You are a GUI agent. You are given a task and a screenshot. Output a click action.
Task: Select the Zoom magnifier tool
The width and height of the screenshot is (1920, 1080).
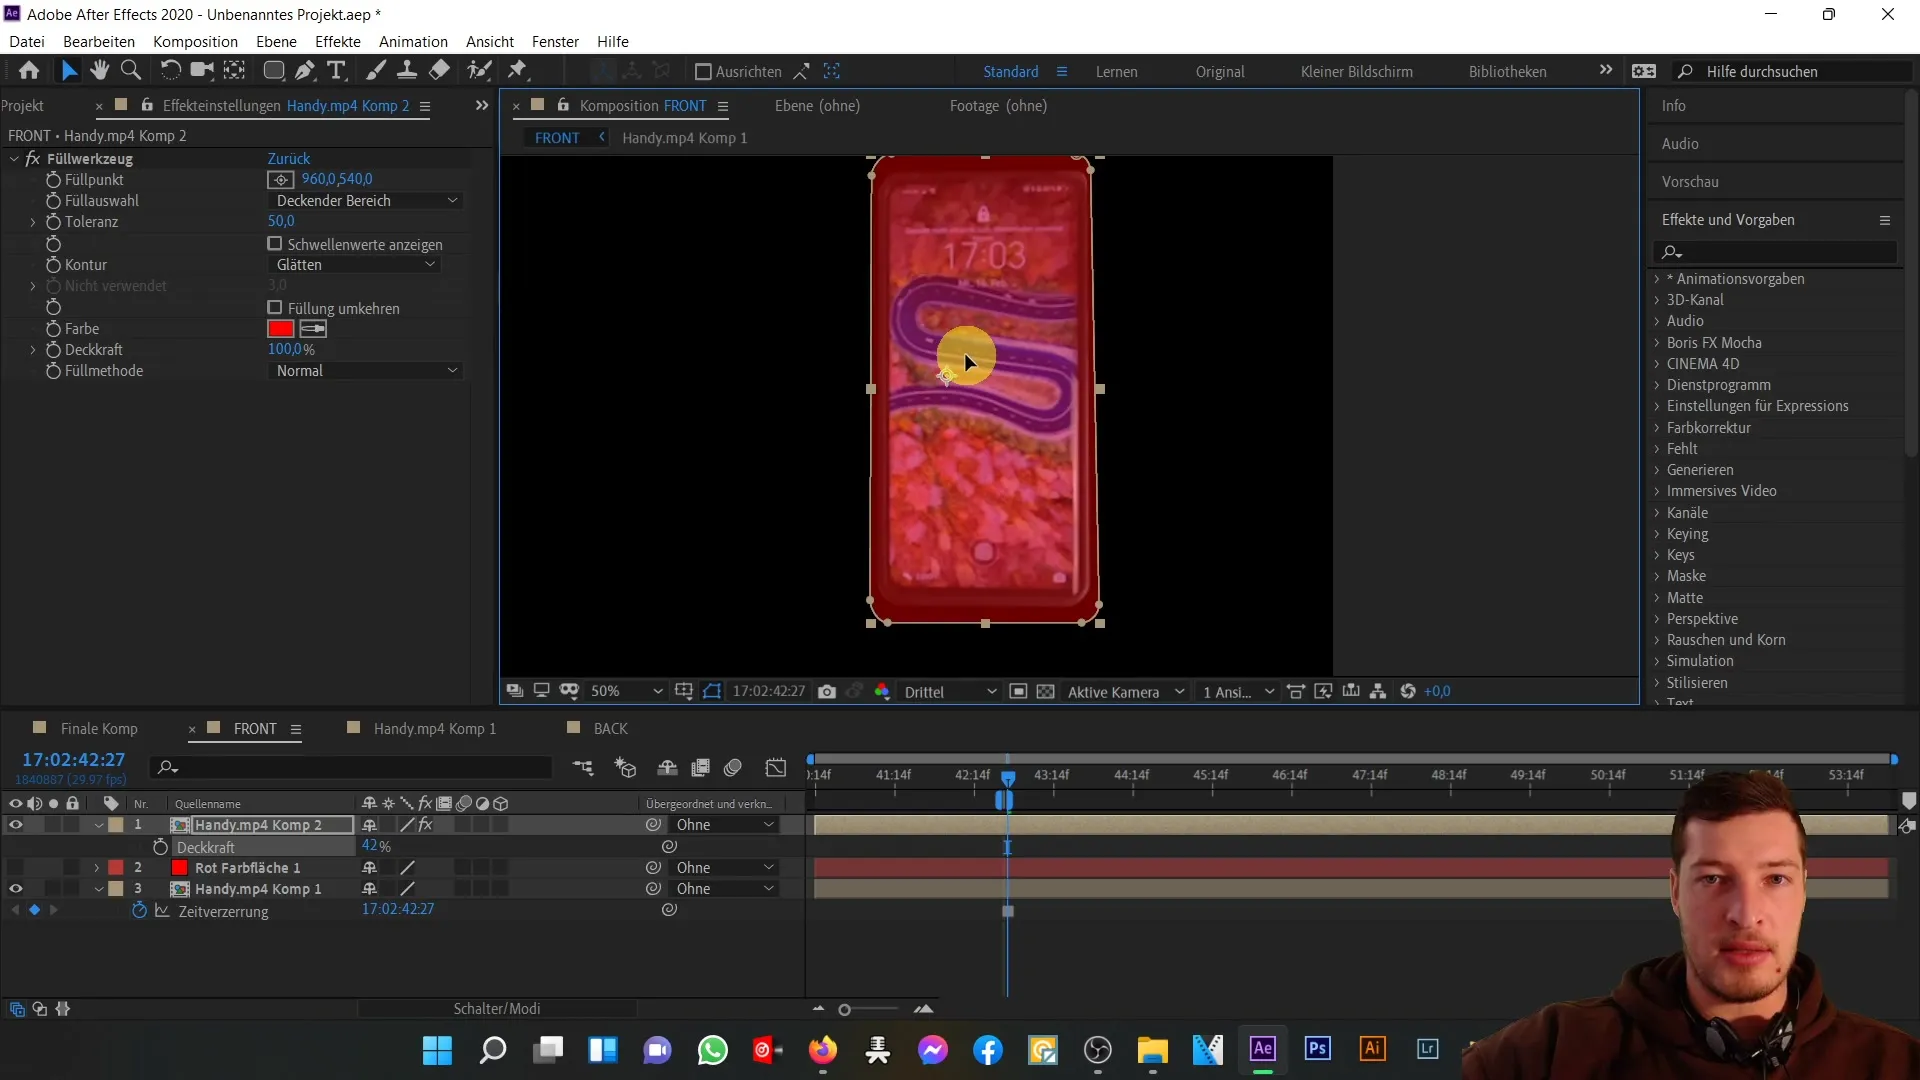[x=130, y=70]
